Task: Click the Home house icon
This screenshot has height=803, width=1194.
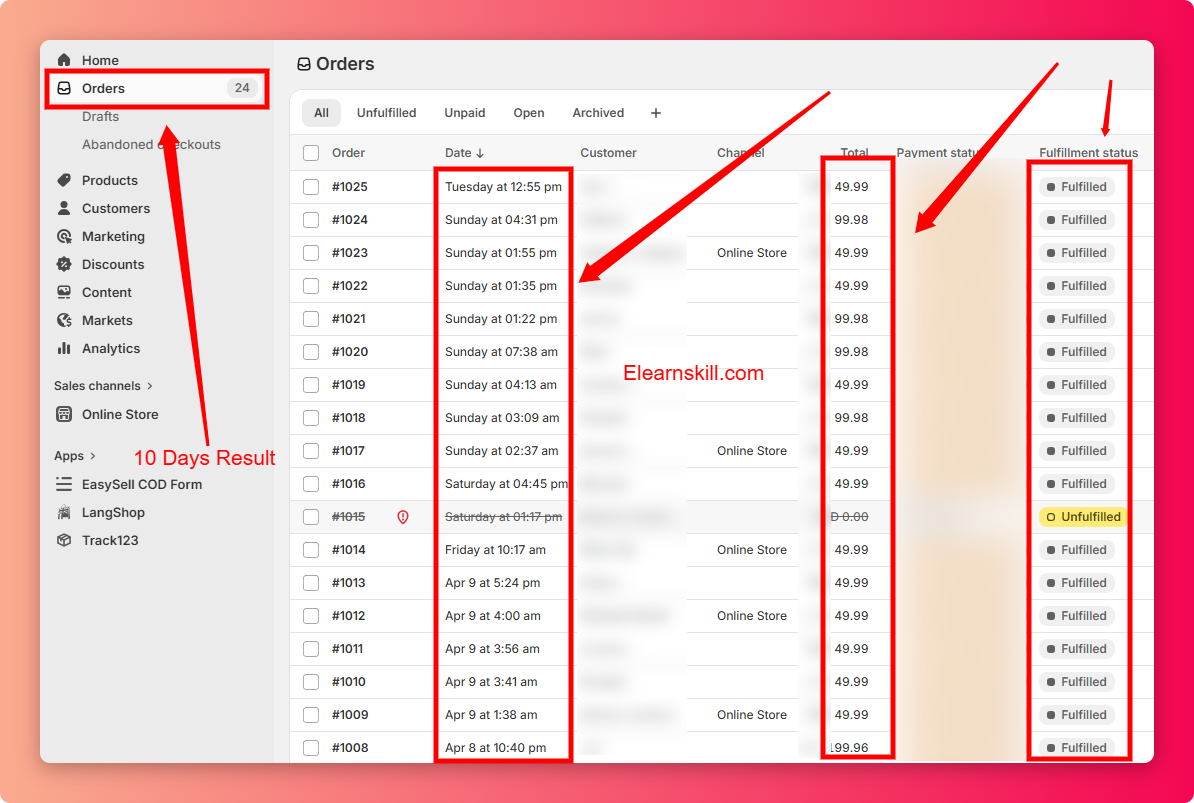Action: click(x=64, y=60)
